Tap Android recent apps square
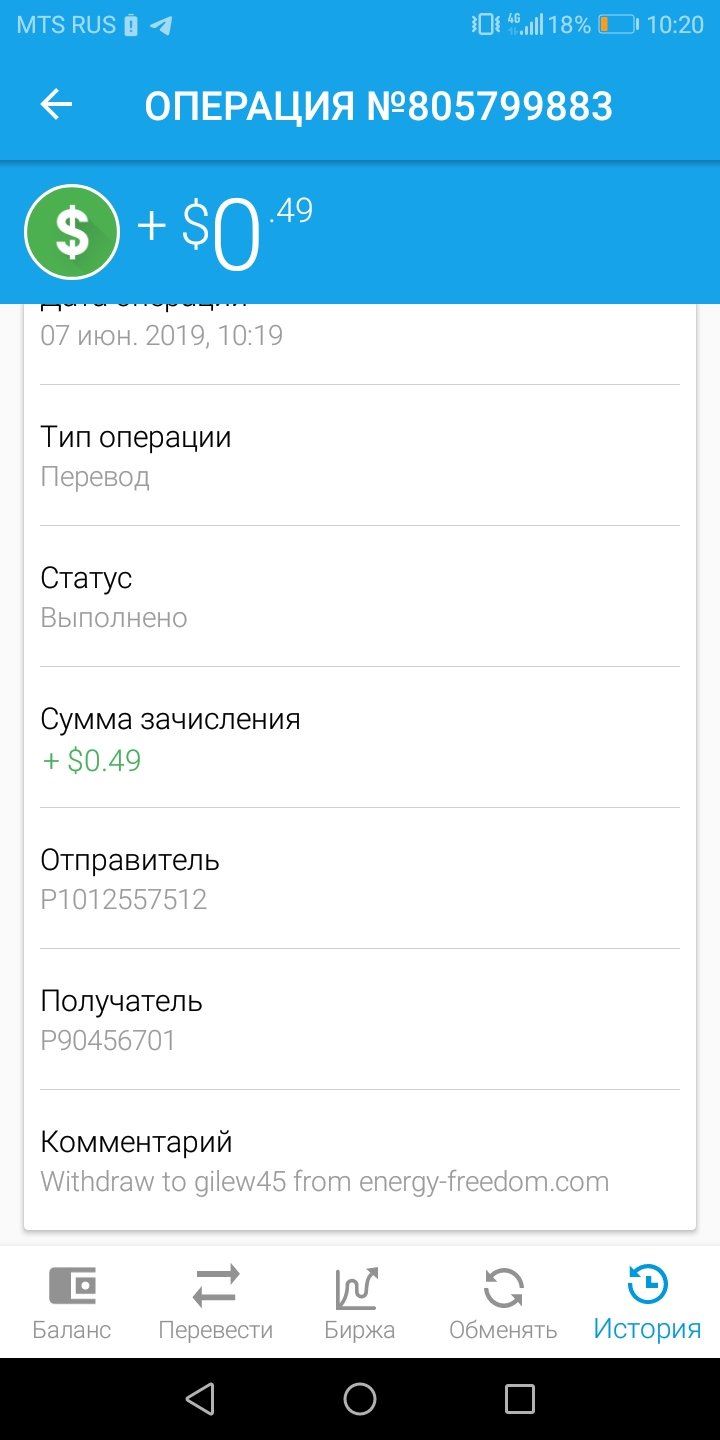 [x=520, y=1398]
